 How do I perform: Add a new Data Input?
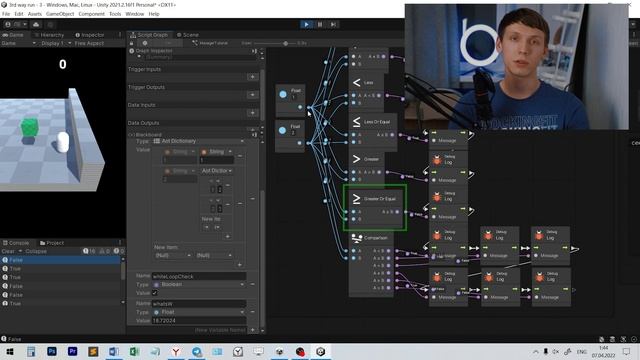click(253, 113)
